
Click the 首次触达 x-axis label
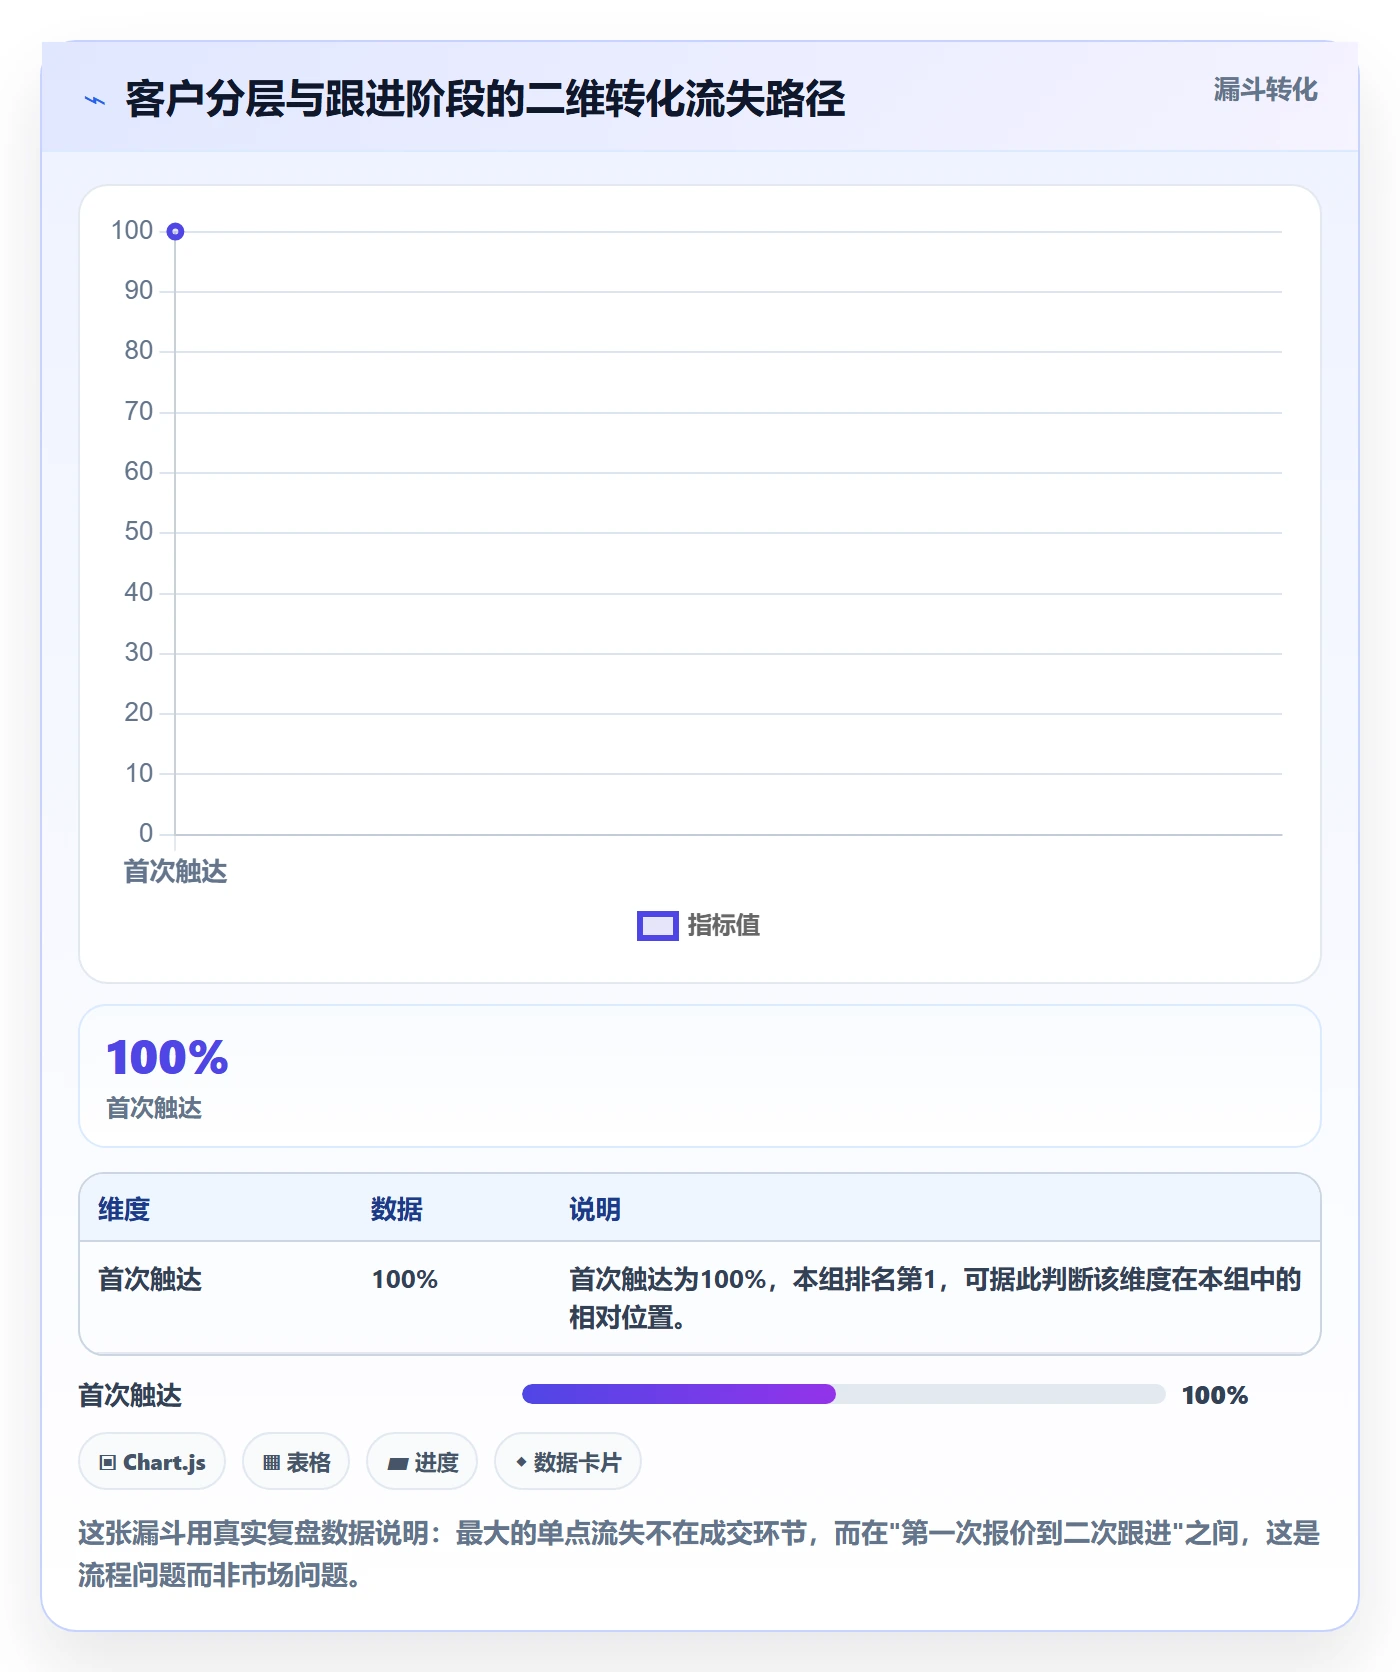[175, 872]
